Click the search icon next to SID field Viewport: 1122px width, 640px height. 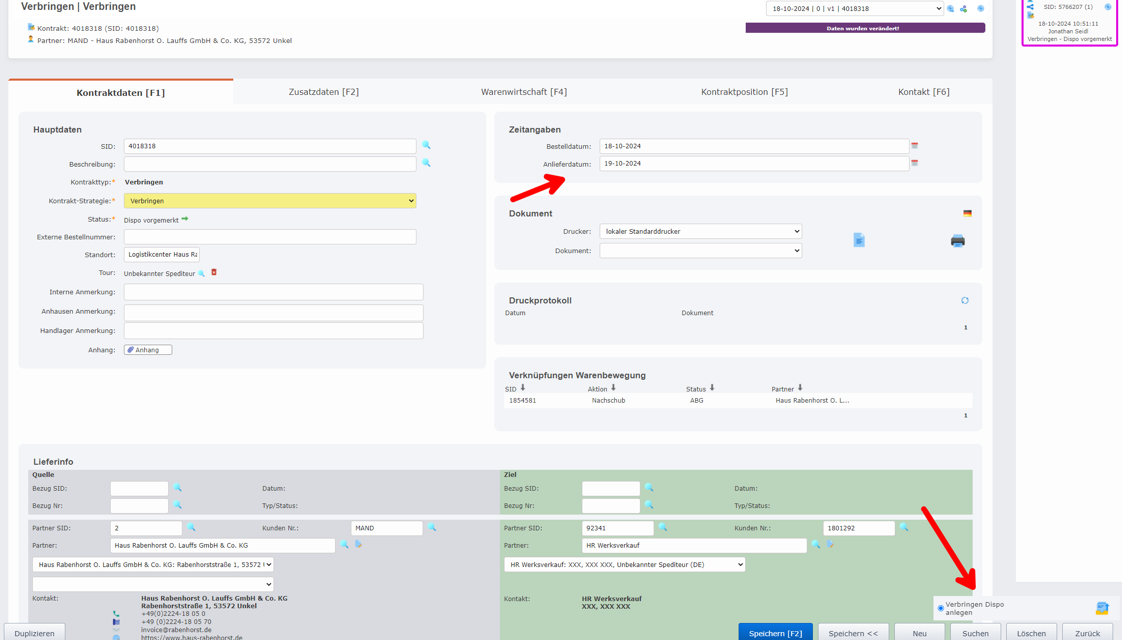coord(426,146)
